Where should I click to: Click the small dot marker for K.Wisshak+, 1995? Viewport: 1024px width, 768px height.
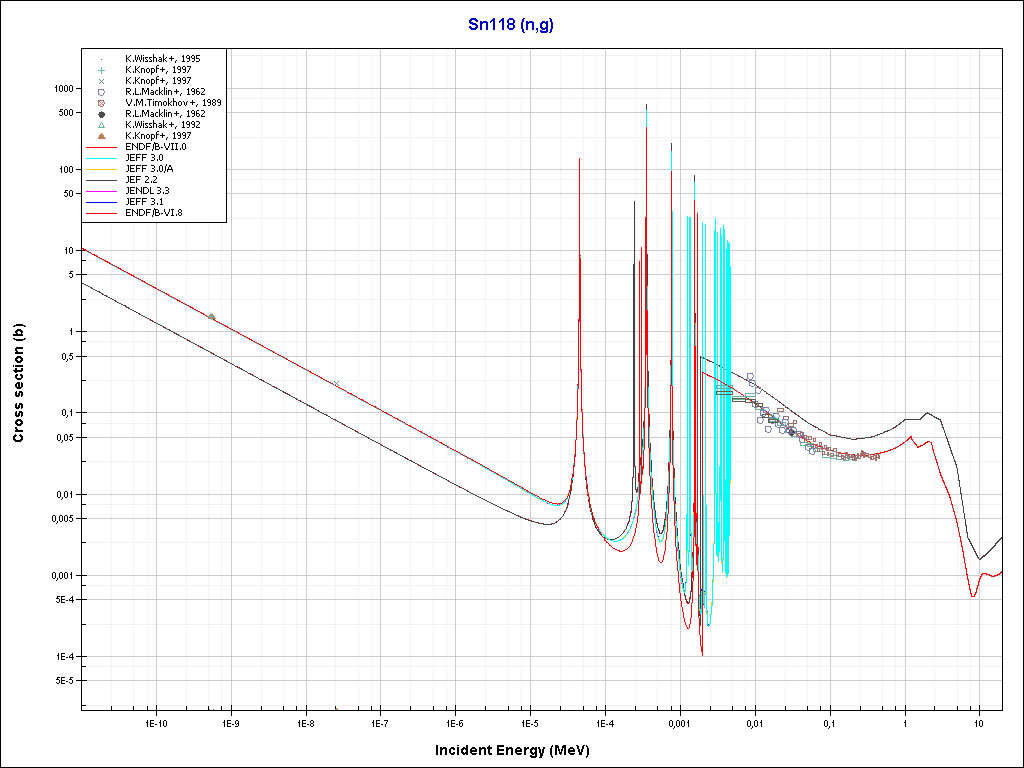(102, 59)
